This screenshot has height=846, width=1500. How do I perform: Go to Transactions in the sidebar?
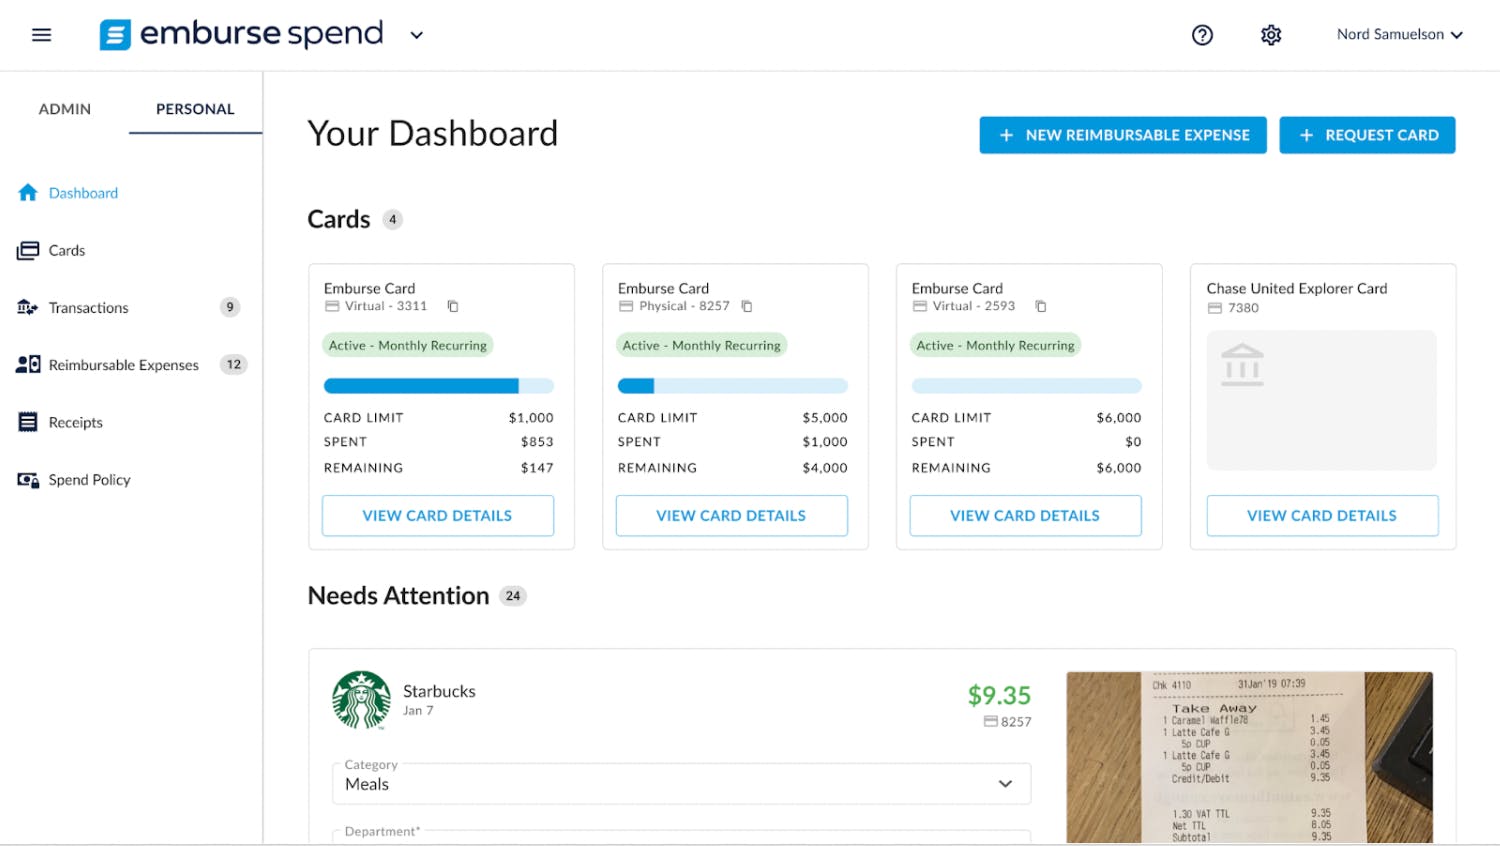88,308
